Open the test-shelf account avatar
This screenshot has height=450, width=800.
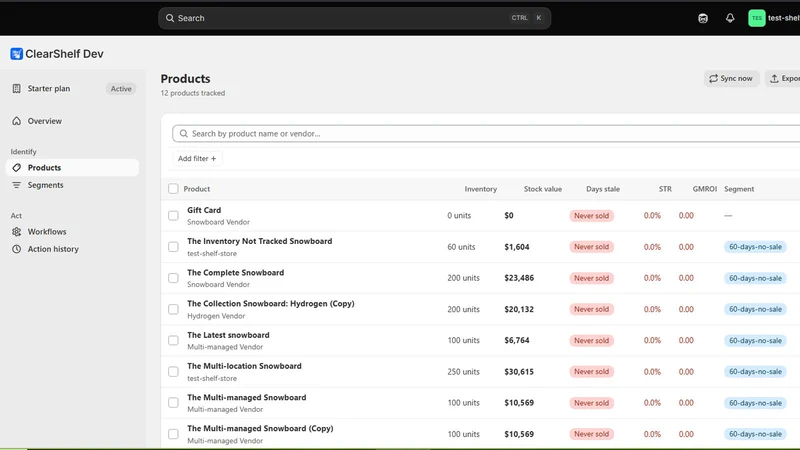pyautogui.click(x=757, y=18)
